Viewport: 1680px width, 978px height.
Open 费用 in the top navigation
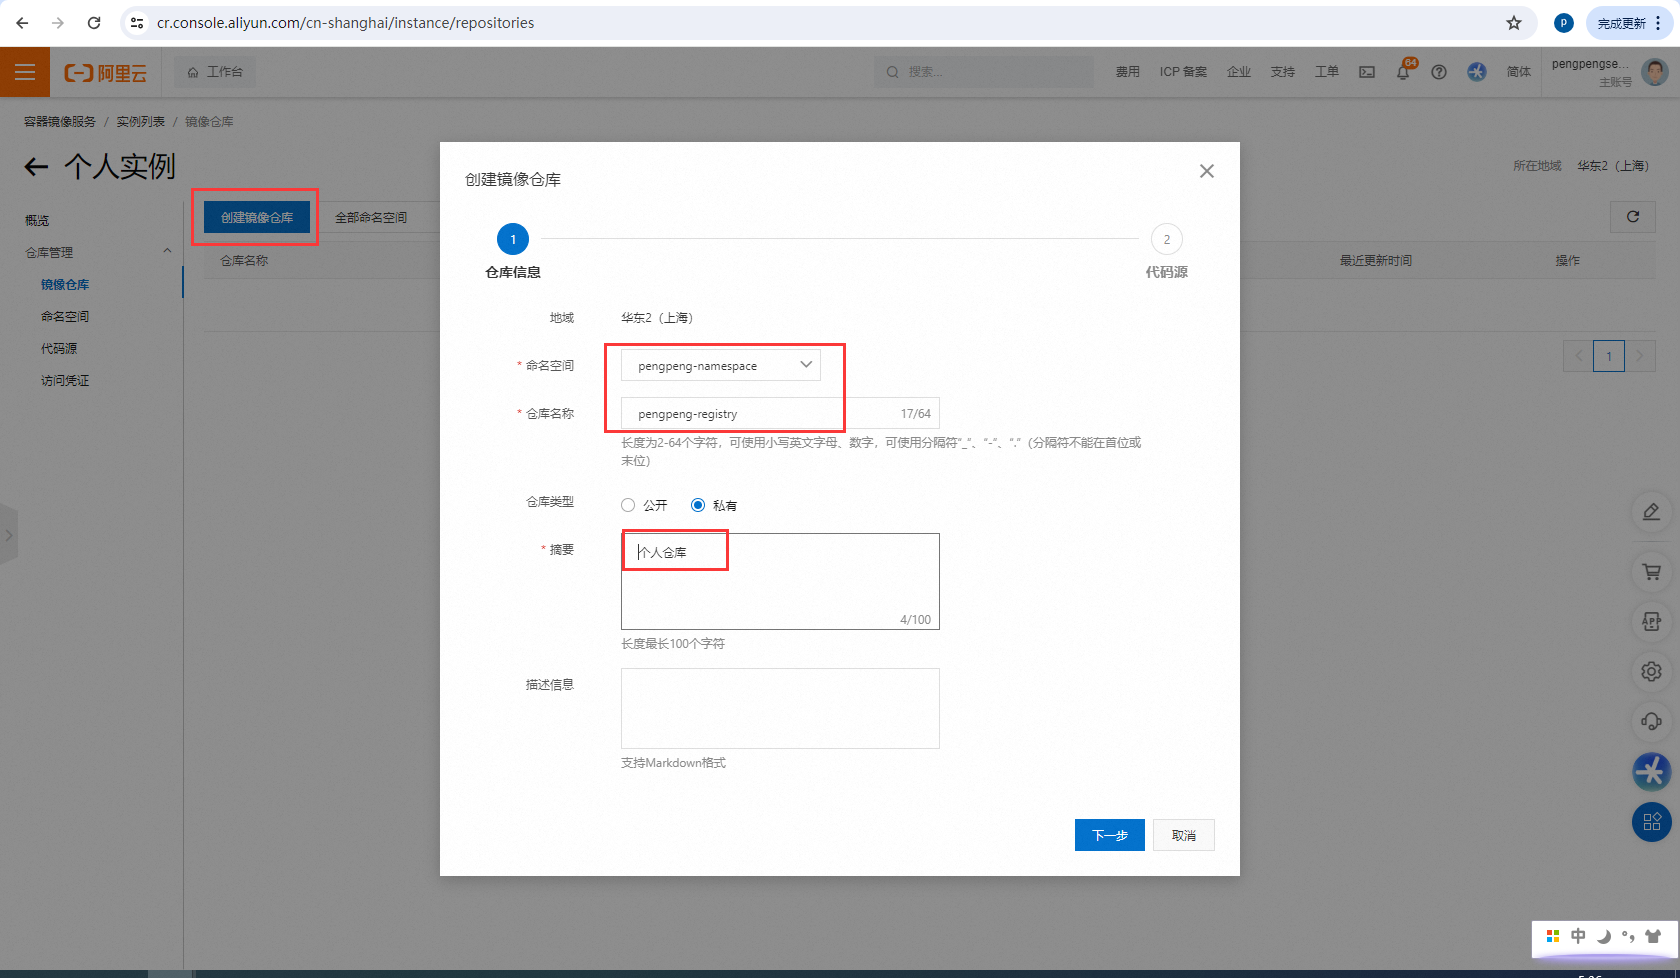[1128, 72]
